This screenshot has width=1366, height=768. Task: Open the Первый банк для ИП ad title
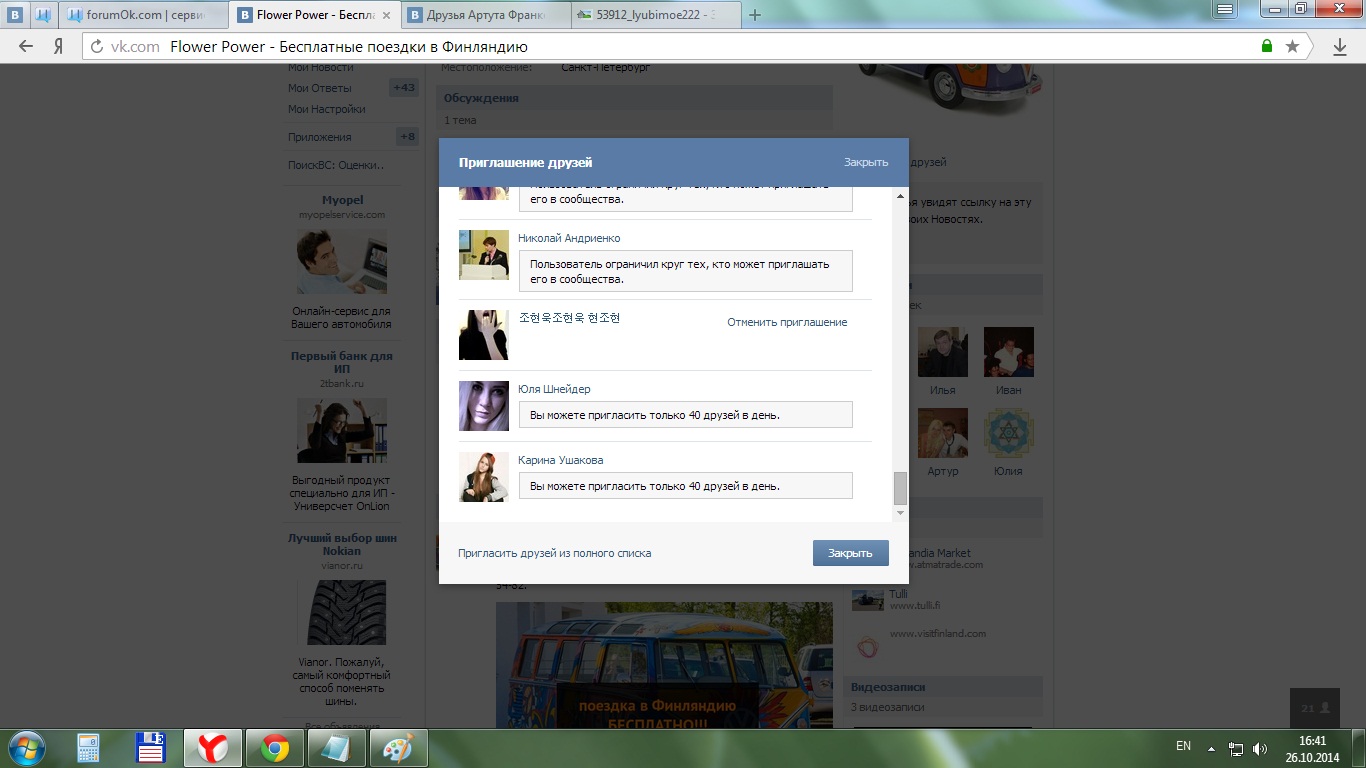tap(342, 362)
